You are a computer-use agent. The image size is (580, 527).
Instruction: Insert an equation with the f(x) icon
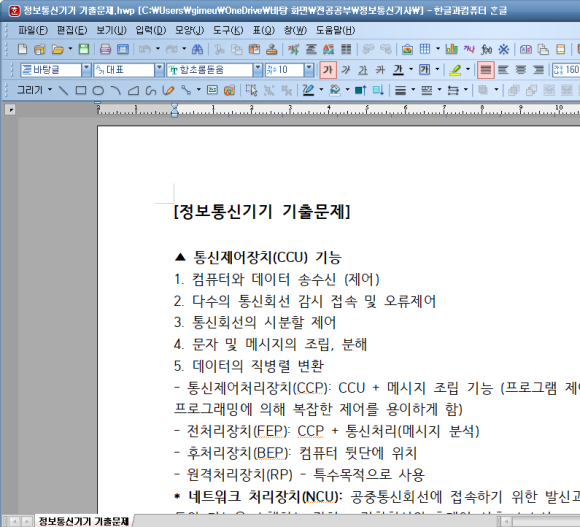click(x=486, y=49)
